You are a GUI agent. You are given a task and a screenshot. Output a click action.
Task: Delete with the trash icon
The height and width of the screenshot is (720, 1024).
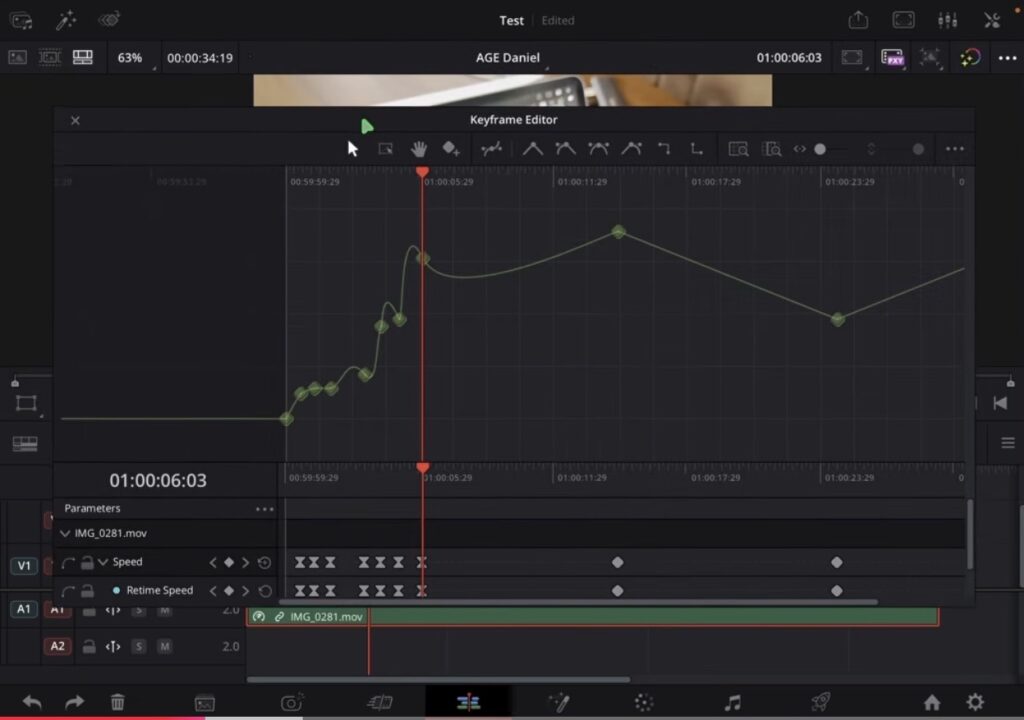(x=118, y=702)
